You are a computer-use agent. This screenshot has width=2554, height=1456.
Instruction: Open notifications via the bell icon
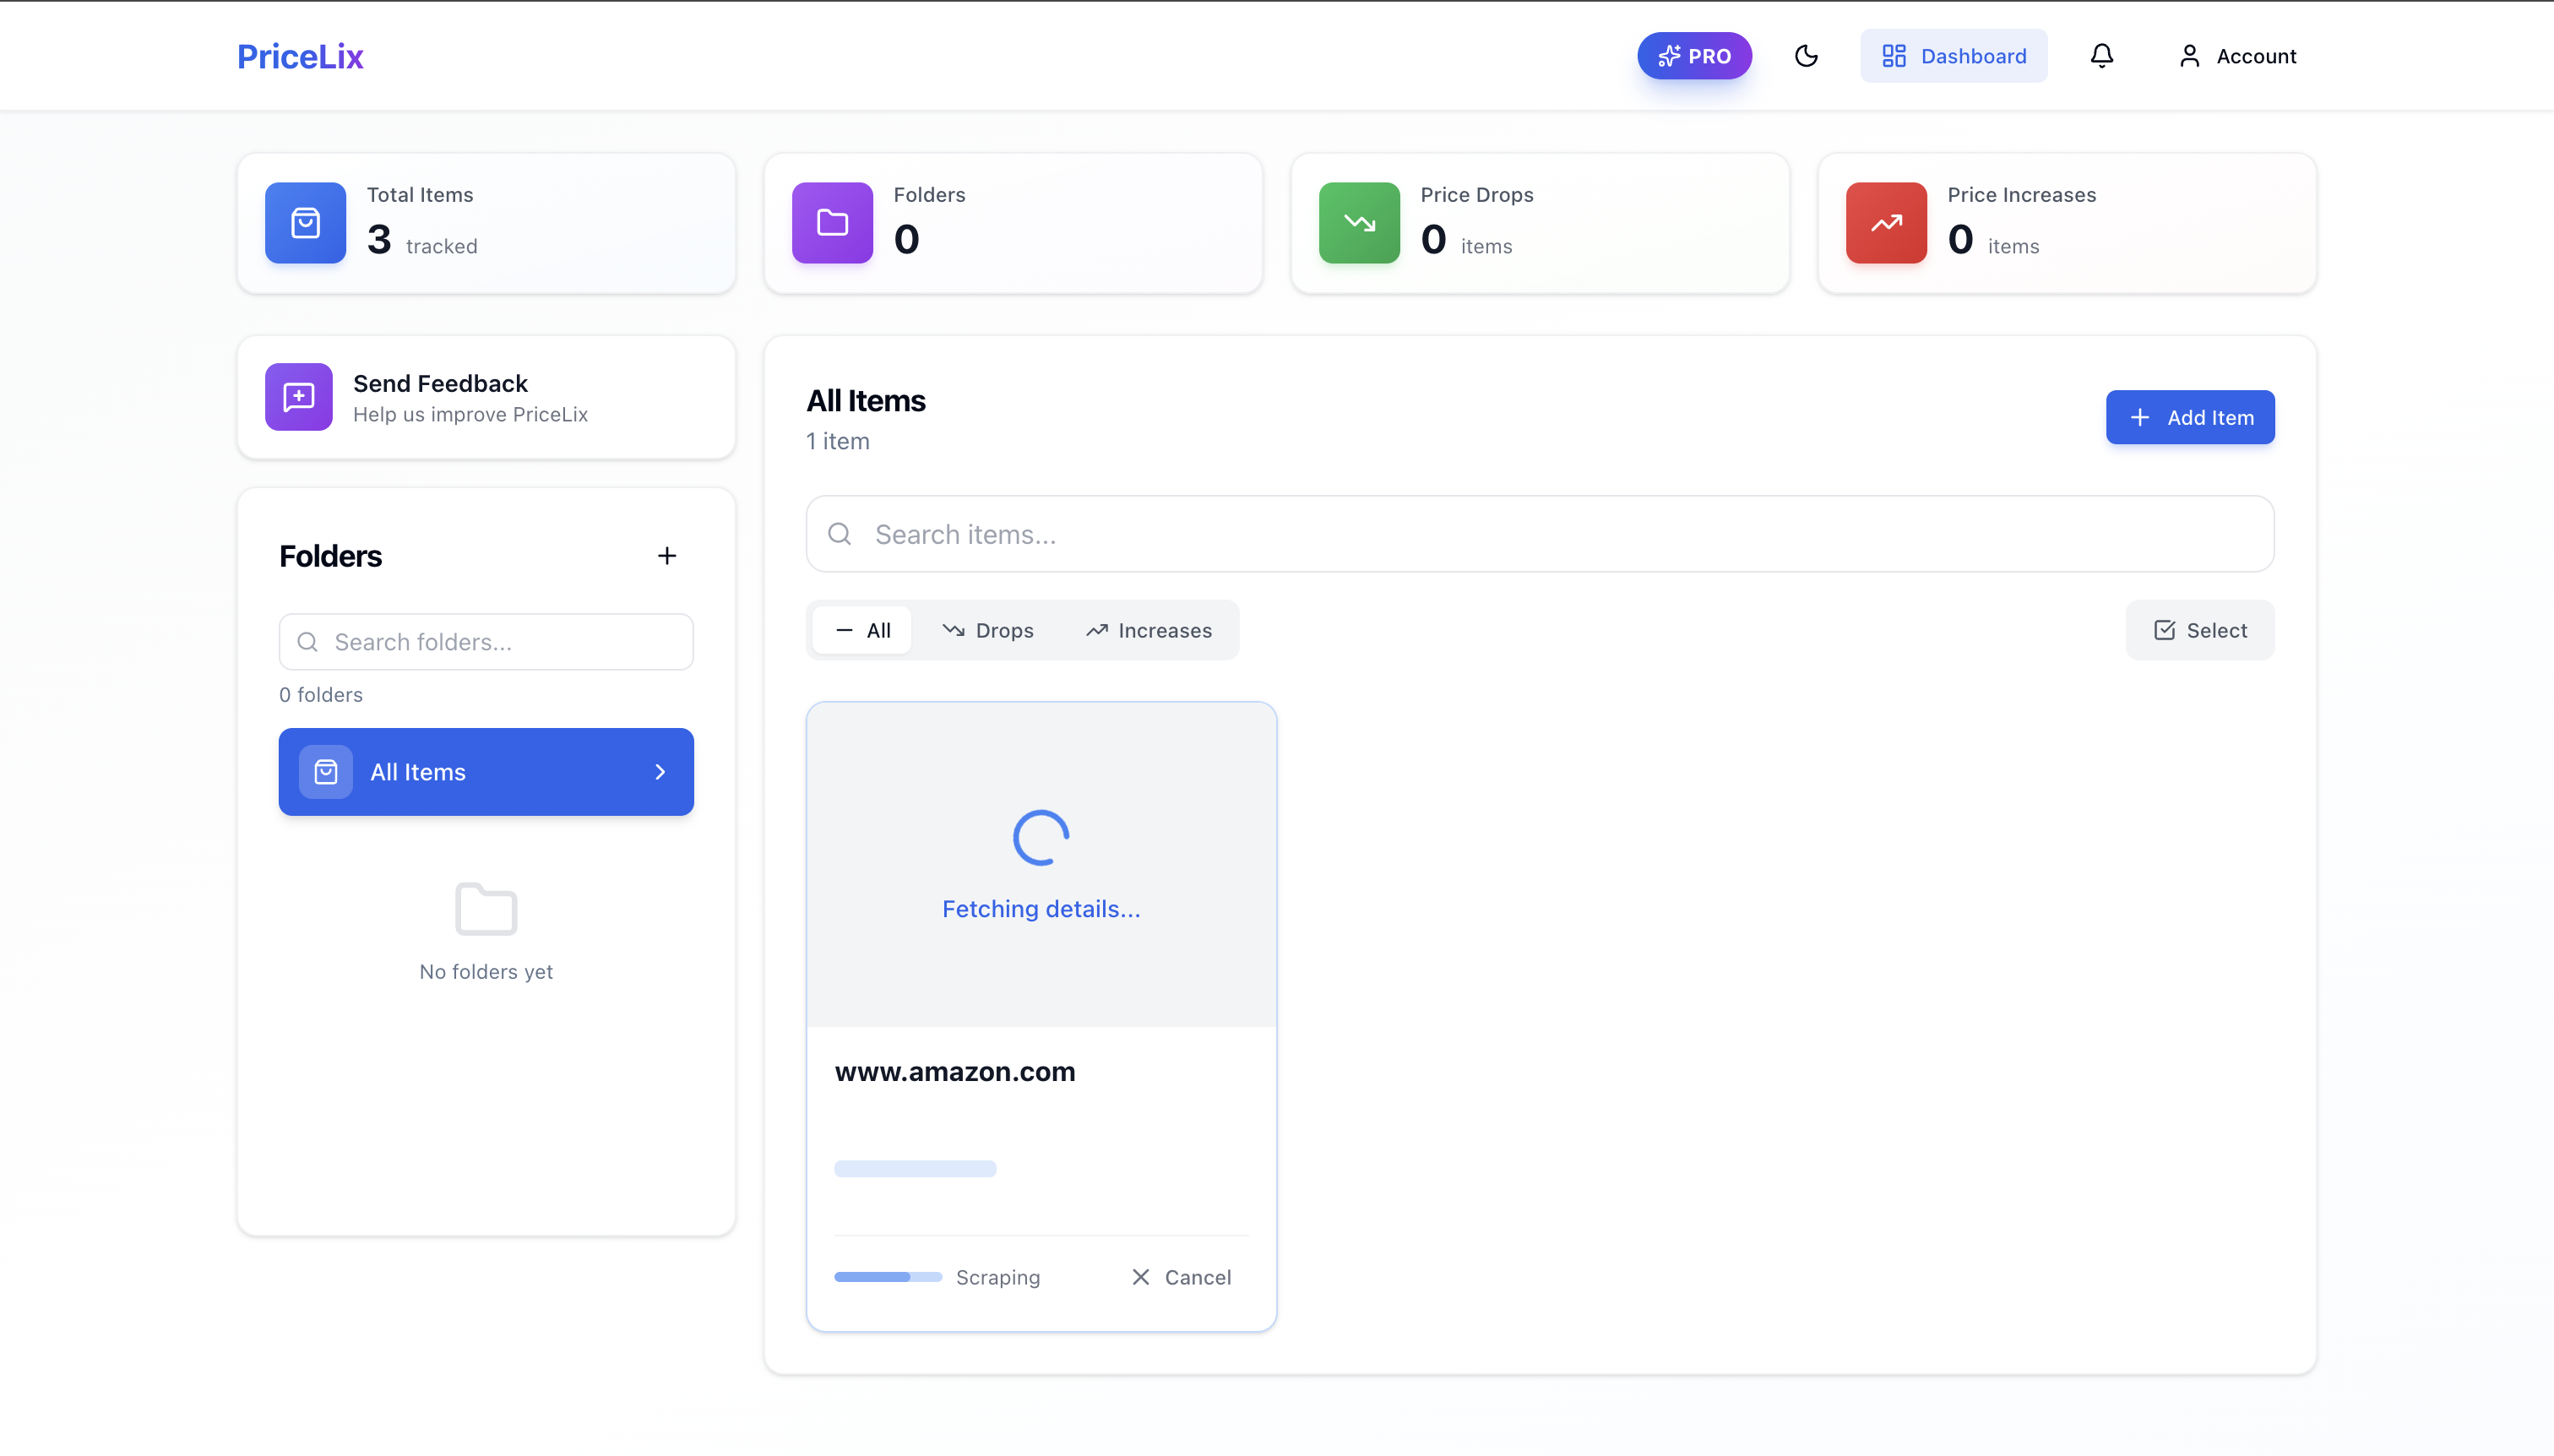pyautogui.click(x=2101, y=56)
